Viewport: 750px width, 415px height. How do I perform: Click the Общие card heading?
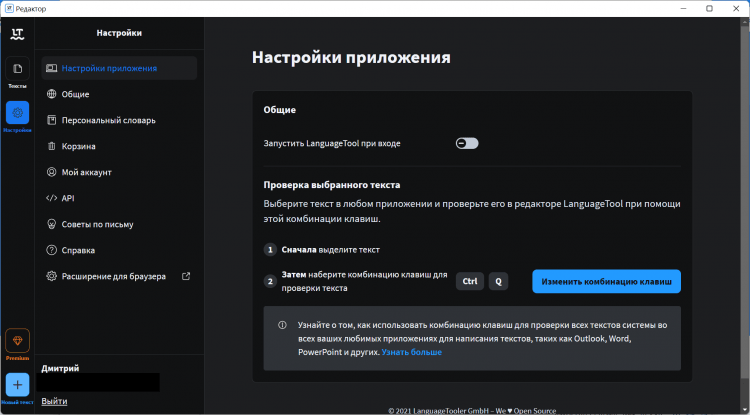[280, 110]
